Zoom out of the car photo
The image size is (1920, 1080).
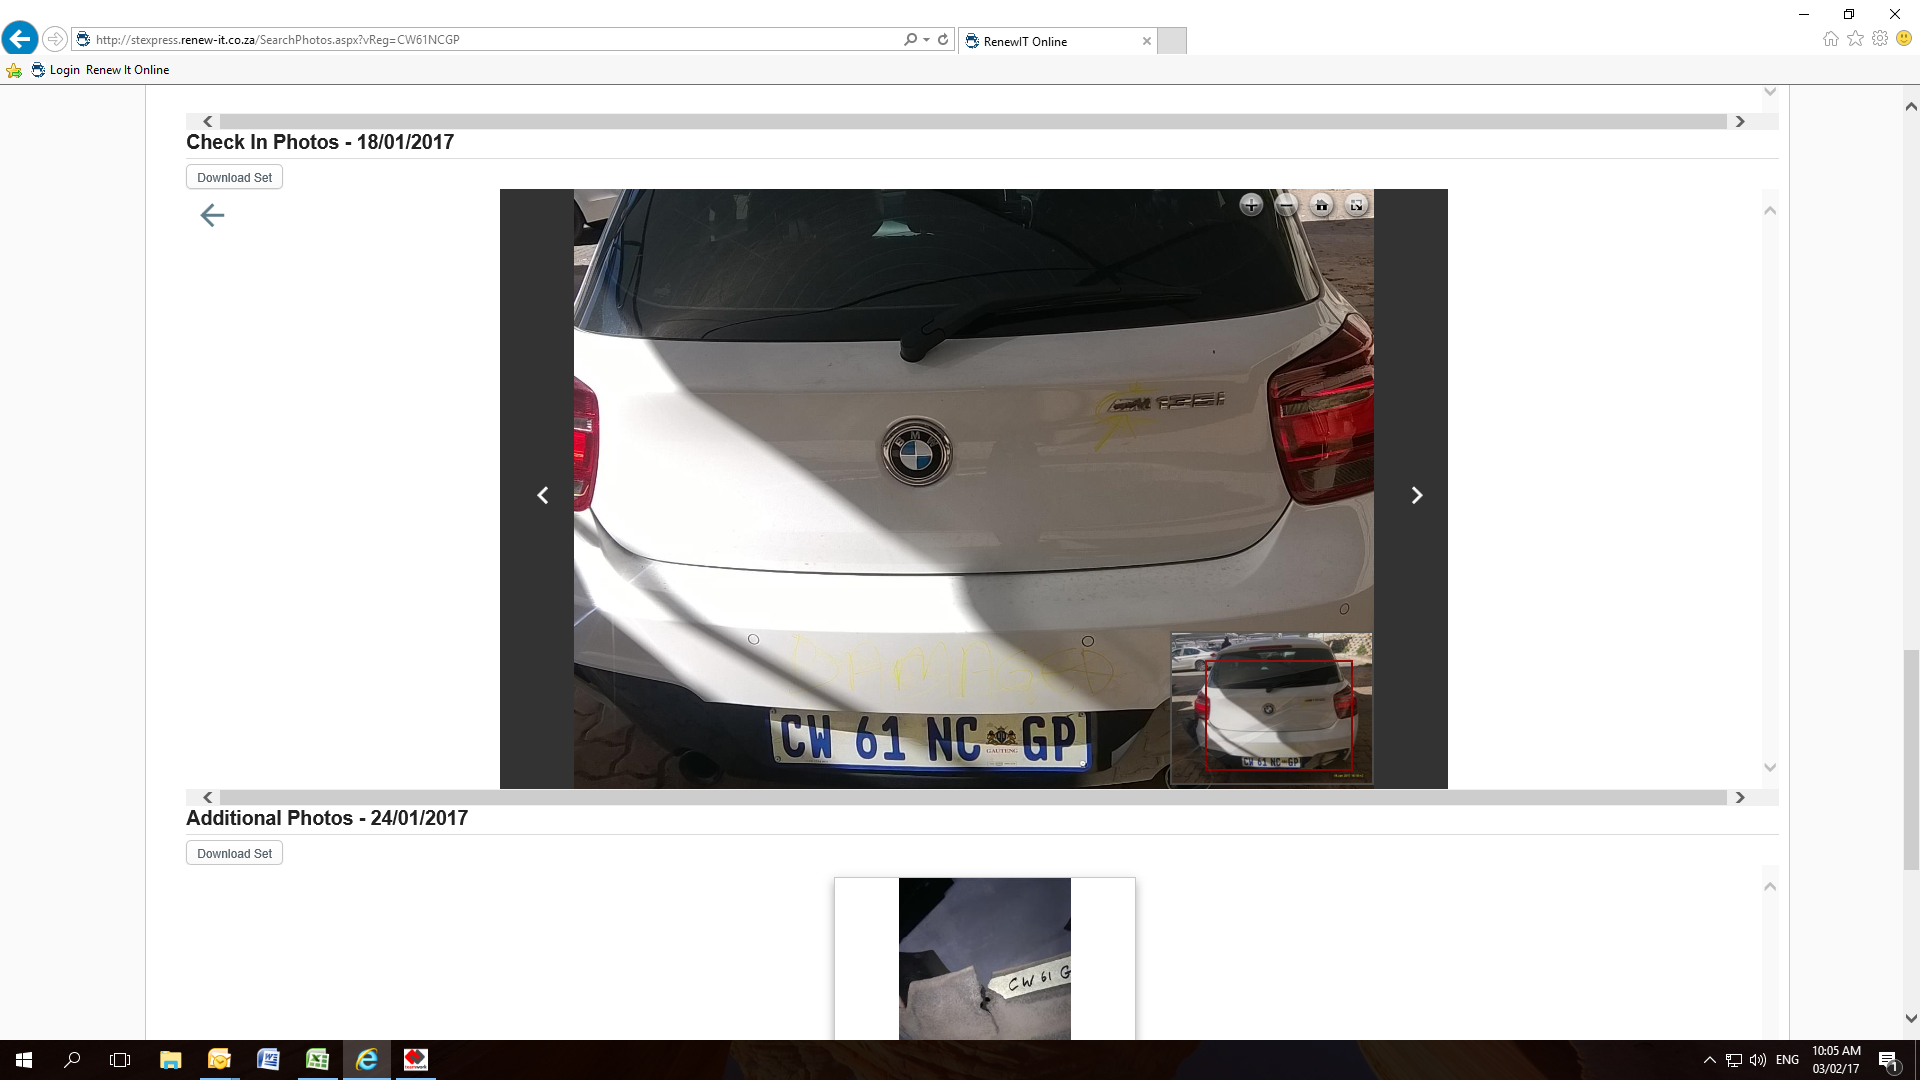(1287, 205)
